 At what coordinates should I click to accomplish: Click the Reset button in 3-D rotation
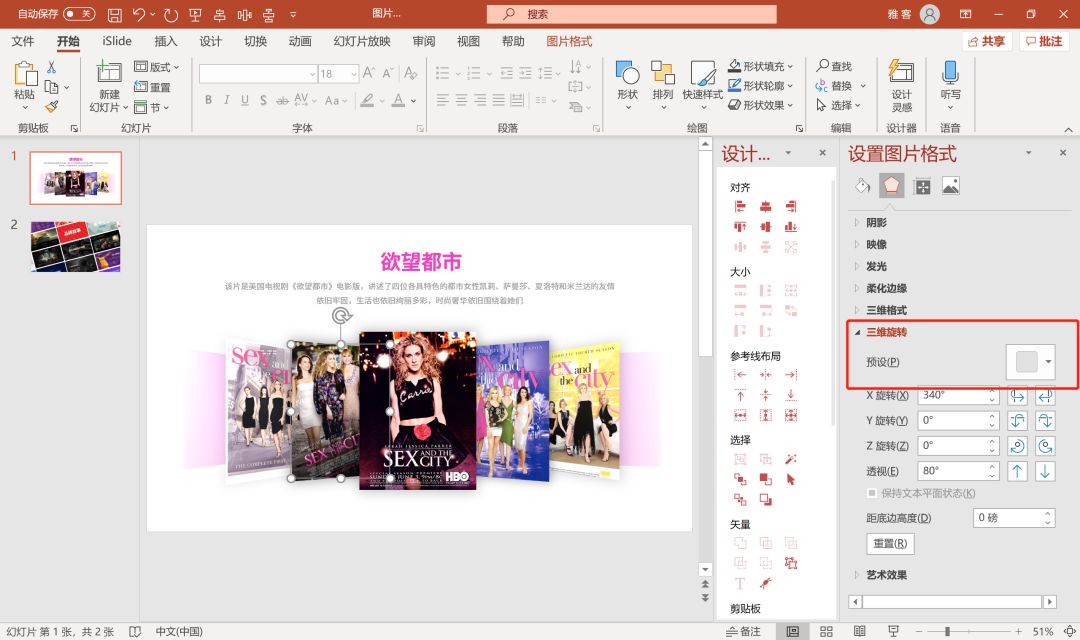pyautogui.click(x=890, y=544)
